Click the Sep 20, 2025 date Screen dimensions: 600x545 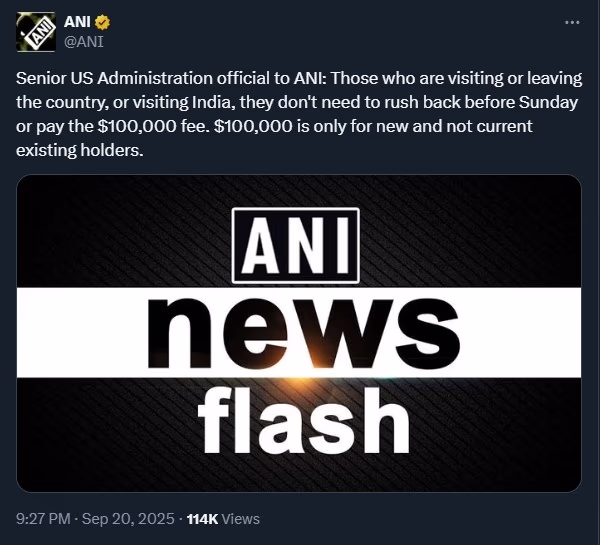[137, 519]
